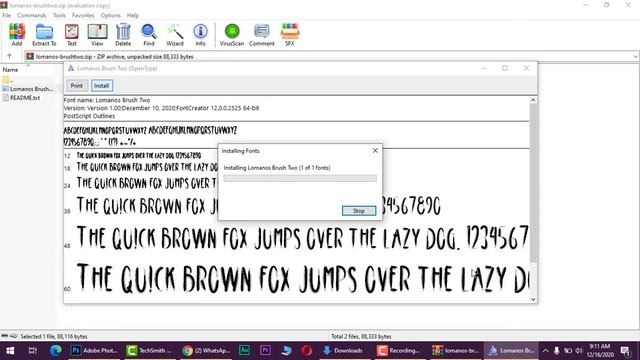This screenshot has height=360, width=640.
Task: Open the Options menu
Action: click(x=111, y=15)
